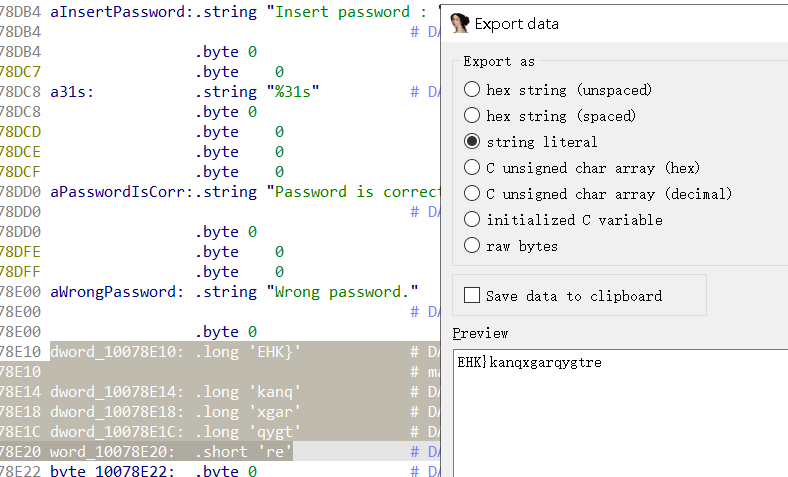
Task: Click the Export data dialog icon
Action: [459, 24]
